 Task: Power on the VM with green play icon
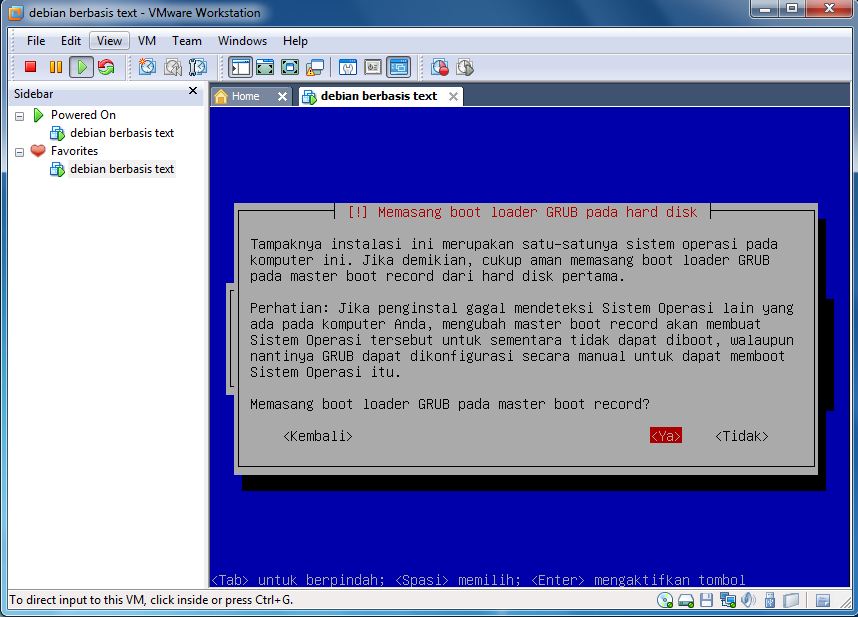82,67
